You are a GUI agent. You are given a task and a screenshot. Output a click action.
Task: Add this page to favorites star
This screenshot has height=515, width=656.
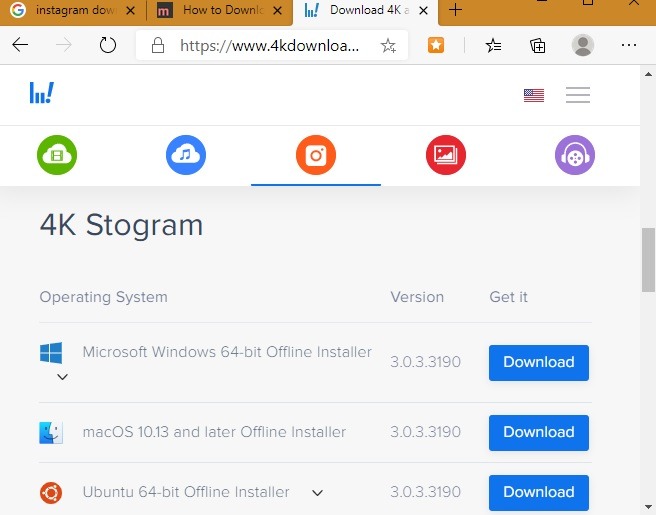pyautogui.click(x=388, y=45)
